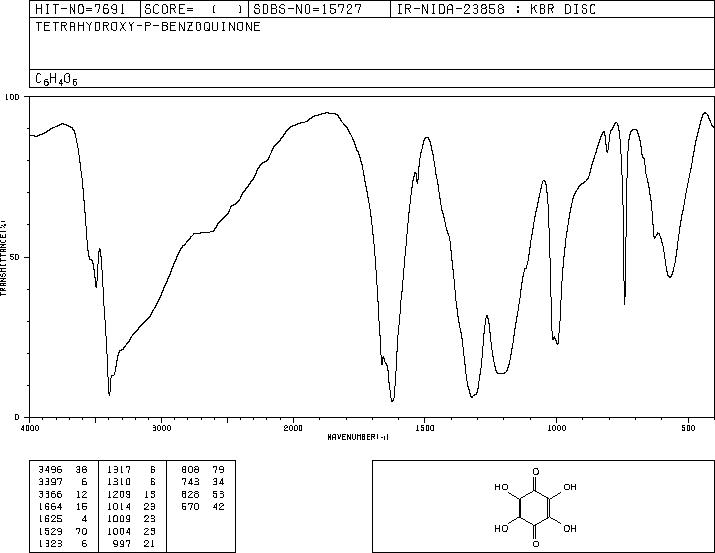Click peak table value 808
The width and height of the screenshot is (715, 553).
coord(190,470)
